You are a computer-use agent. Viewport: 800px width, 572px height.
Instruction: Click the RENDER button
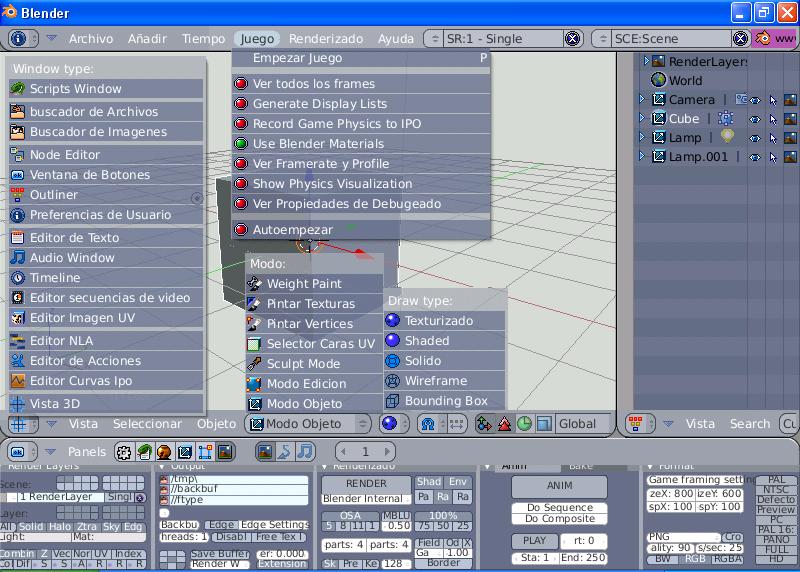click(366, 484)
